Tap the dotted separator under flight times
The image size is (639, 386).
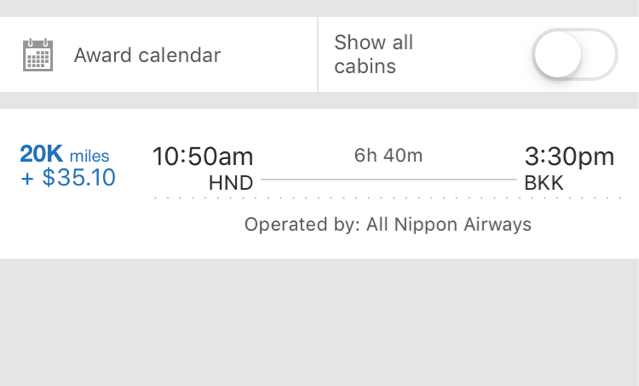388,198
